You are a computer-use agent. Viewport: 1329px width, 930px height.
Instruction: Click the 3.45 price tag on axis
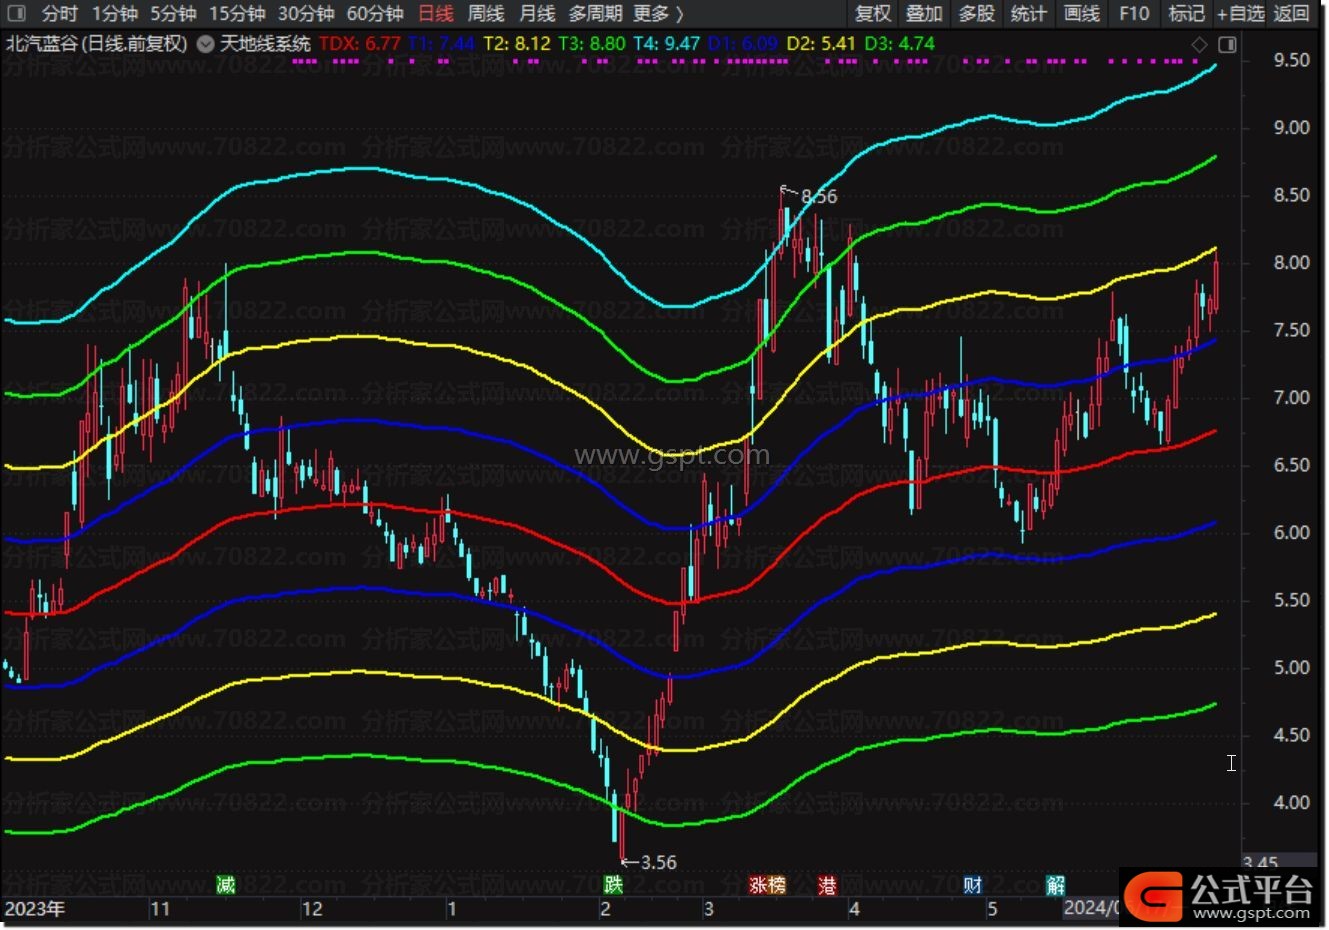pos(1262,862)
